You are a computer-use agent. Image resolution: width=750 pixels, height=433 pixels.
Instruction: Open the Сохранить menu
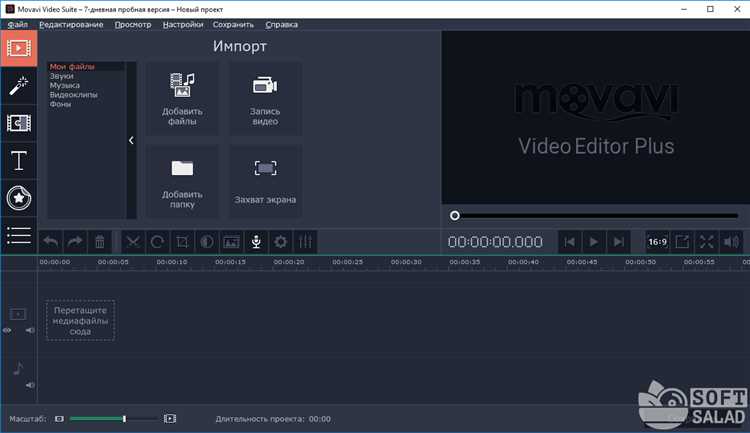coord(233,24)
